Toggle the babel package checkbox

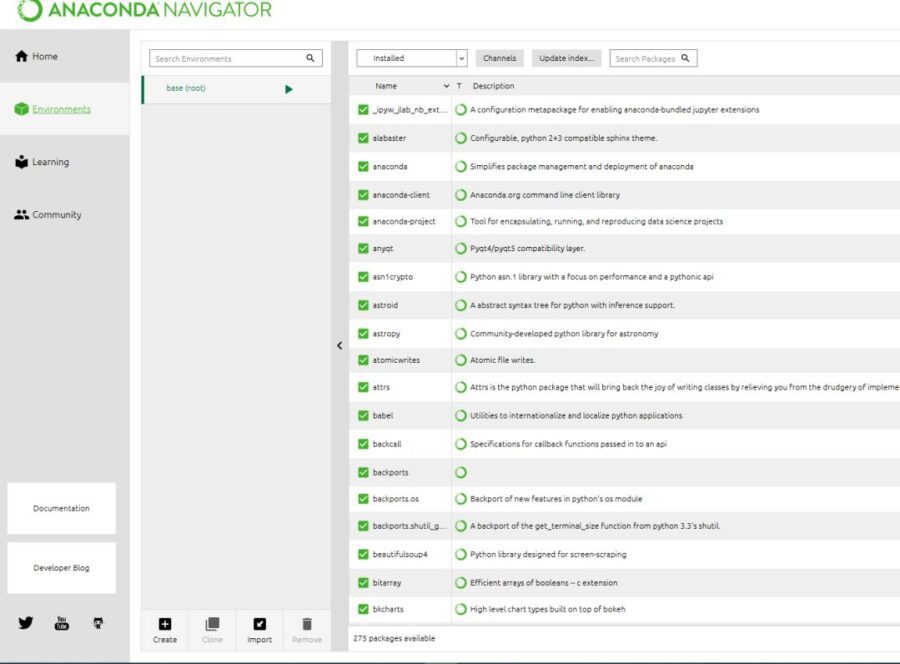pyautogui.click(x=363, y=416)
